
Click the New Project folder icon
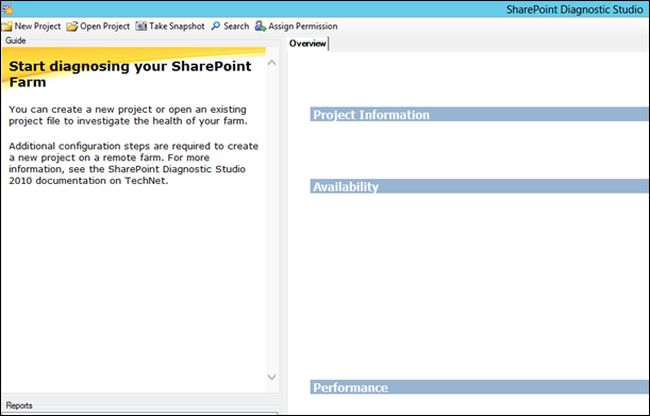pos(7,27)
